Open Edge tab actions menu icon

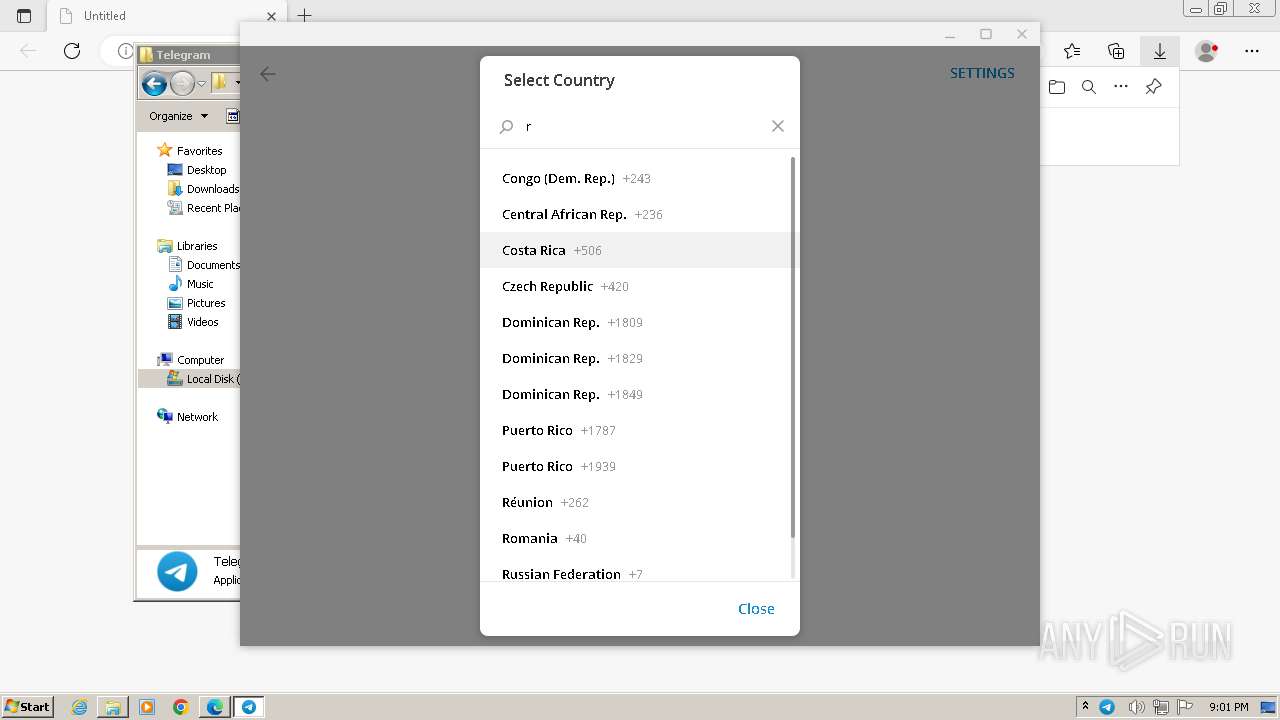point(24,16)
